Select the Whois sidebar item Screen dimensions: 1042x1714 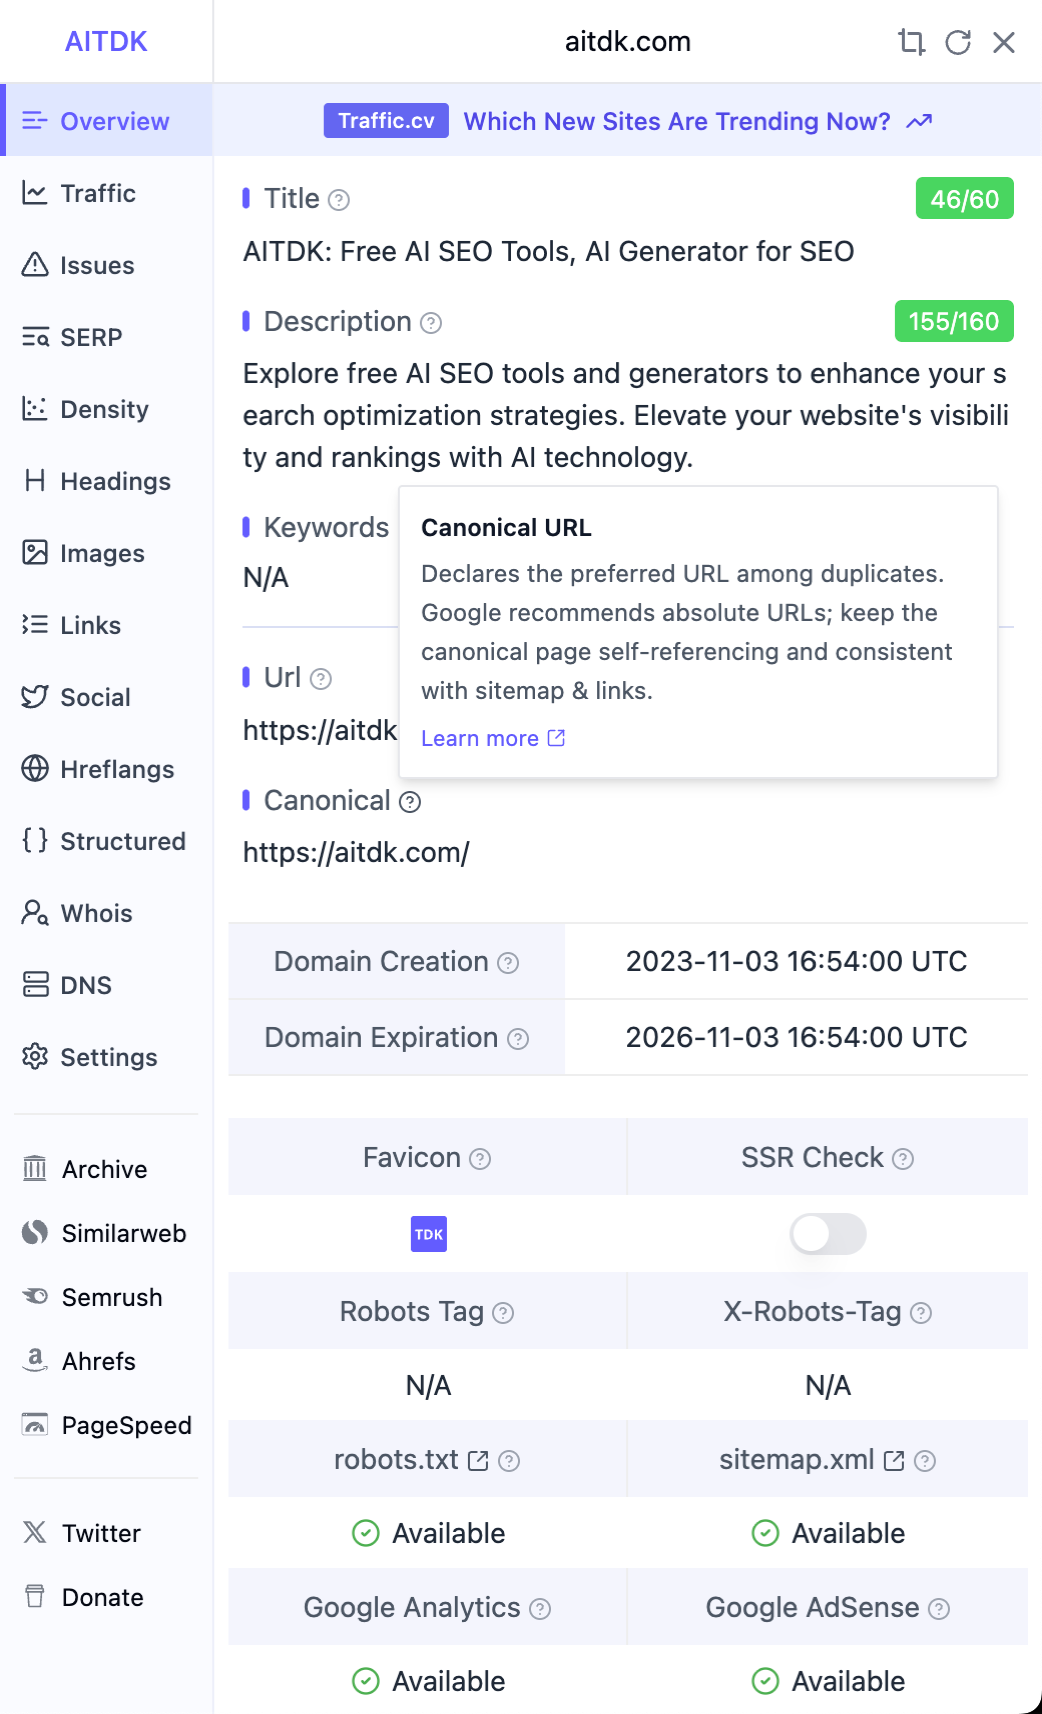[96, 913]
